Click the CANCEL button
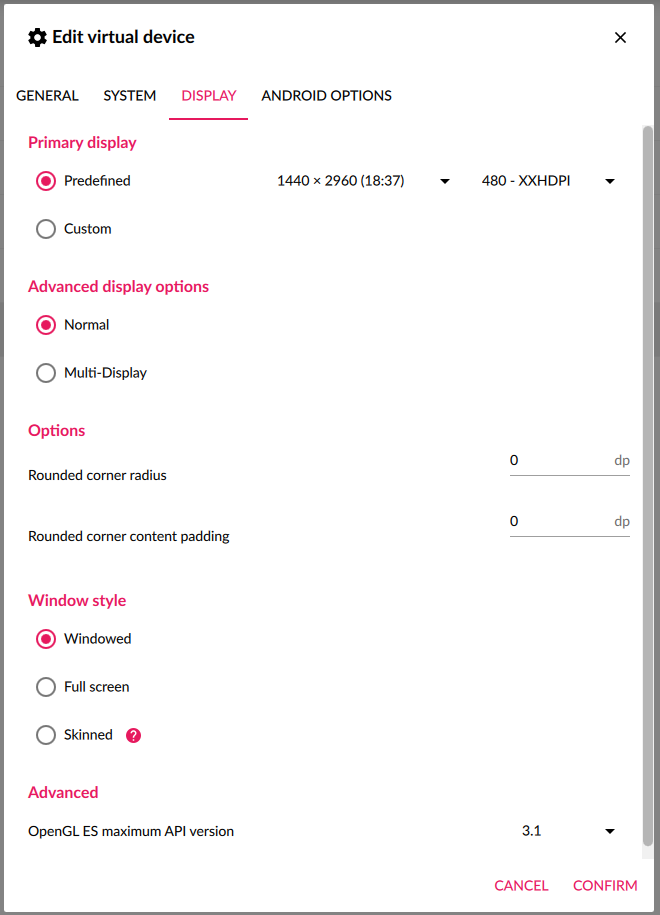Viewport: 660px width, 915px height. (521, 885)
